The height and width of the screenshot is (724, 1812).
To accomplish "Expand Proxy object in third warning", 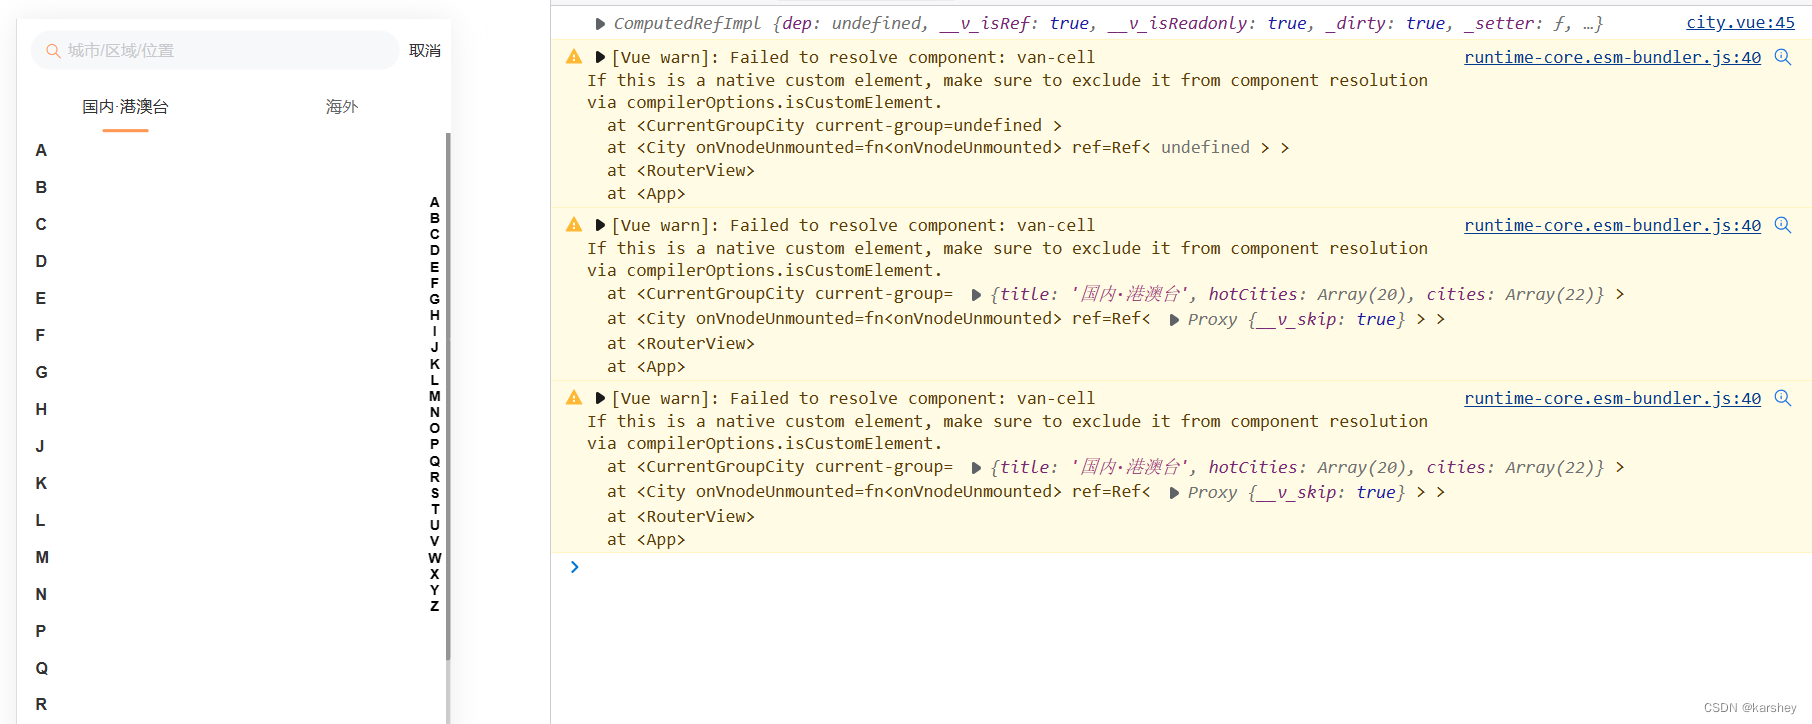I will tap(1174, 493).
